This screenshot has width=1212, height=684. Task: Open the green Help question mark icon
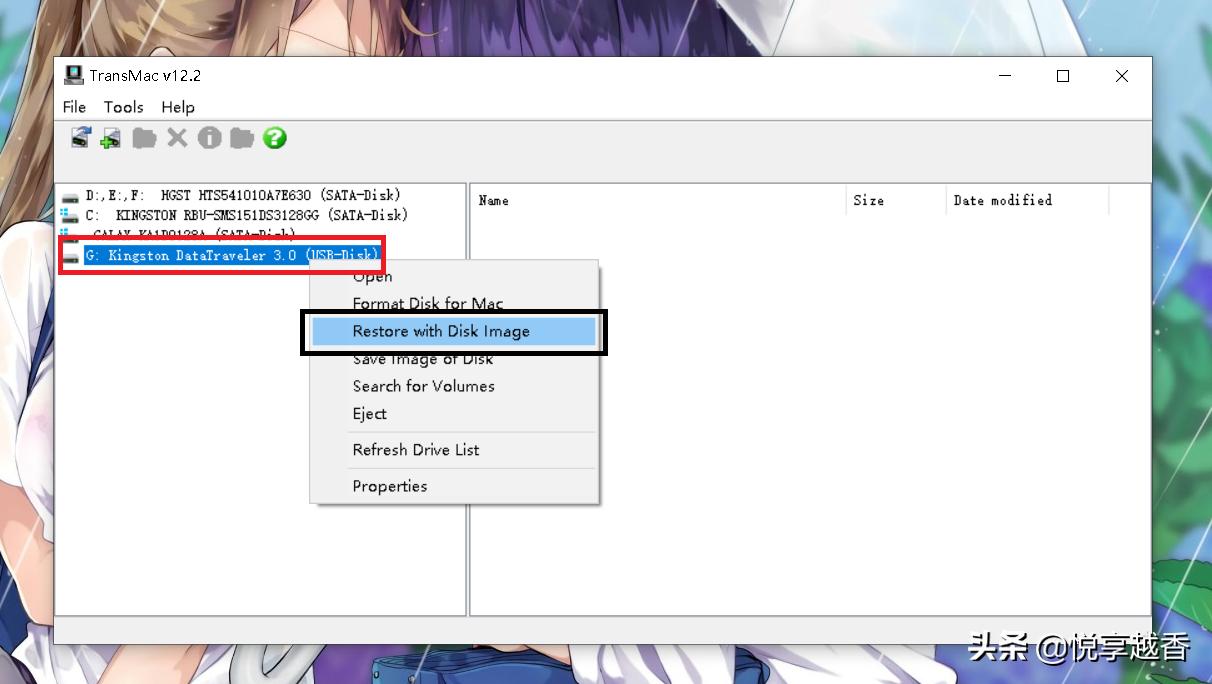[273, 138]
